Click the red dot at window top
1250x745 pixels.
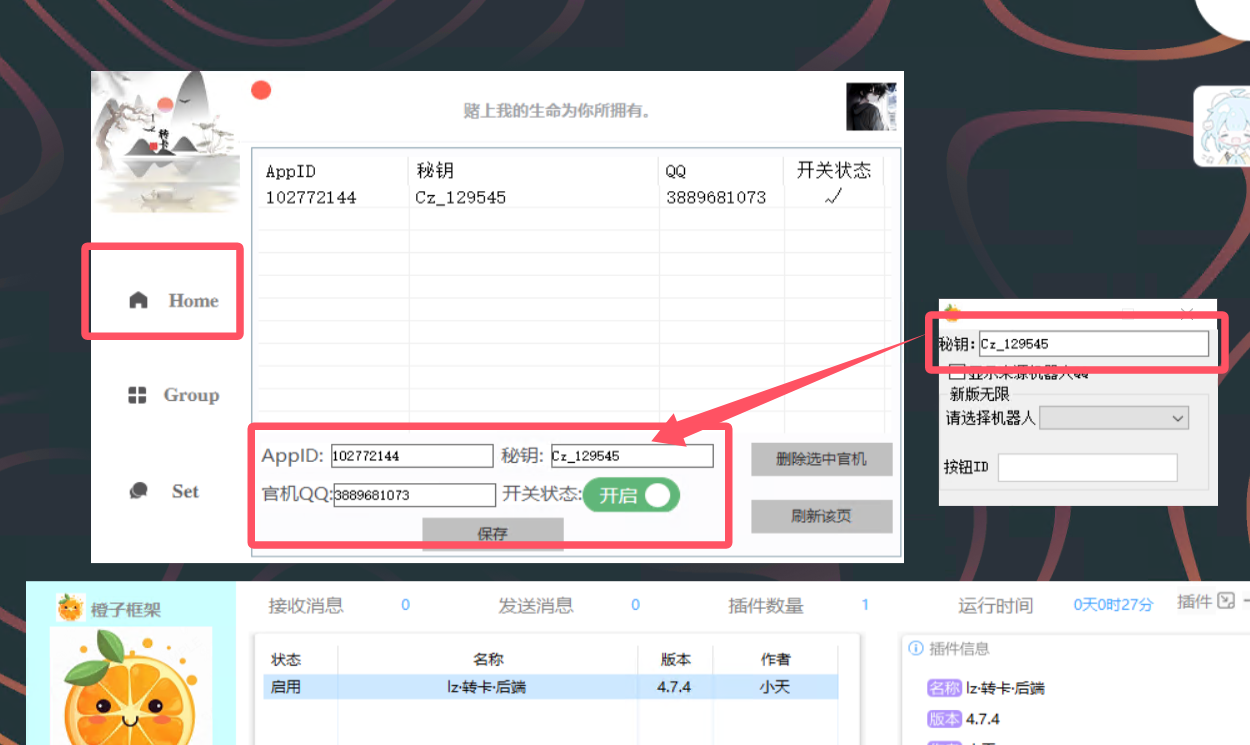click(261, 90)
